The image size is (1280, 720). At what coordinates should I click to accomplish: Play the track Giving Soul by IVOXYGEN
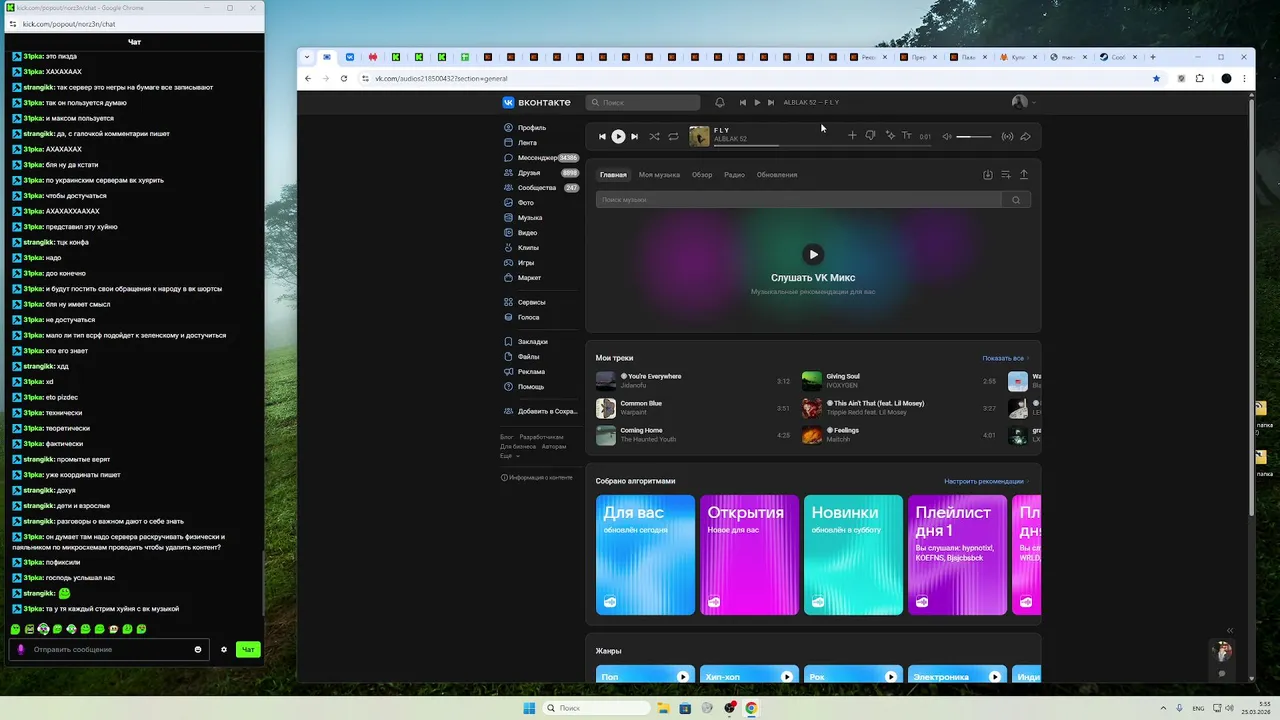click(x=812, y=381)
